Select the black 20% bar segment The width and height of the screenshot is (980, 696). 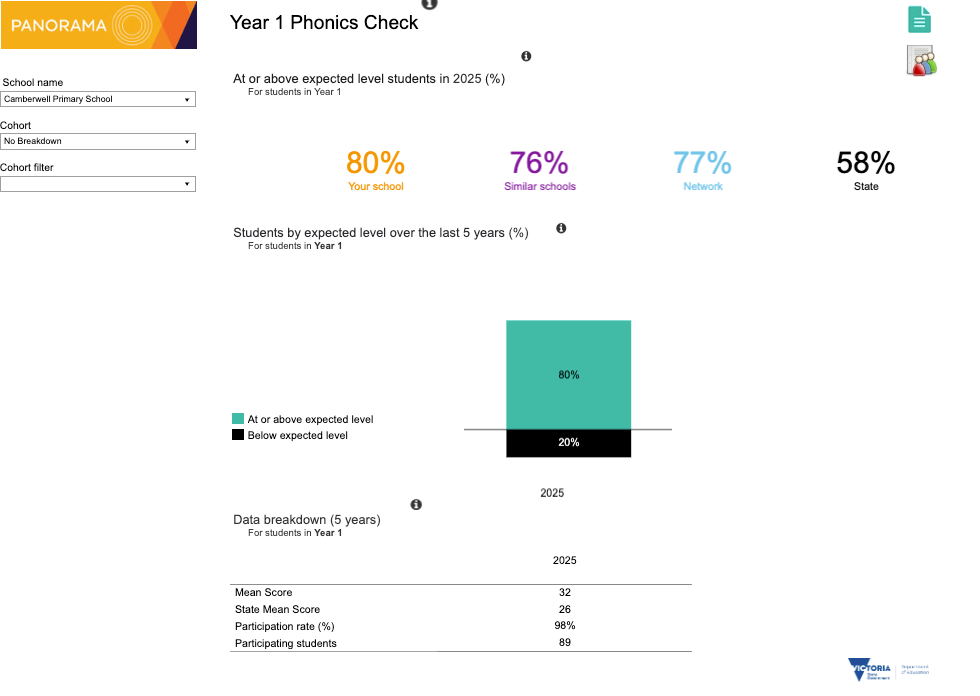[568, 443]
